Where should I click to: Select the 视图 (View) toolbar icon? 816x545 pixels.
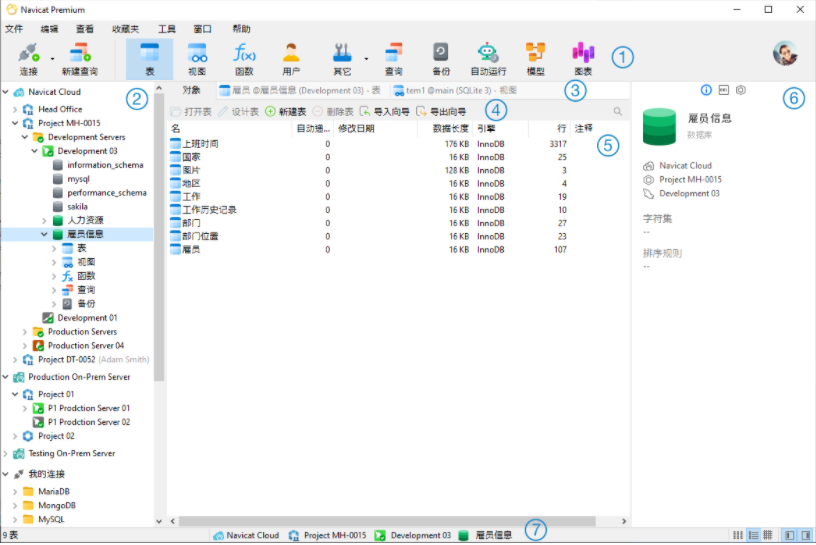coord(197,59)
